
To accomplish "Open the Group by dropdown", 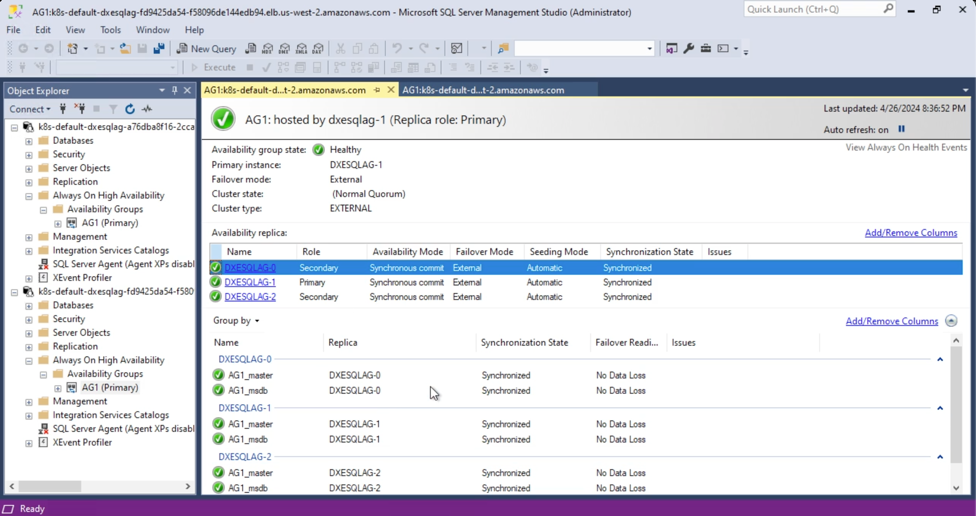I will [x=236, y=321].
